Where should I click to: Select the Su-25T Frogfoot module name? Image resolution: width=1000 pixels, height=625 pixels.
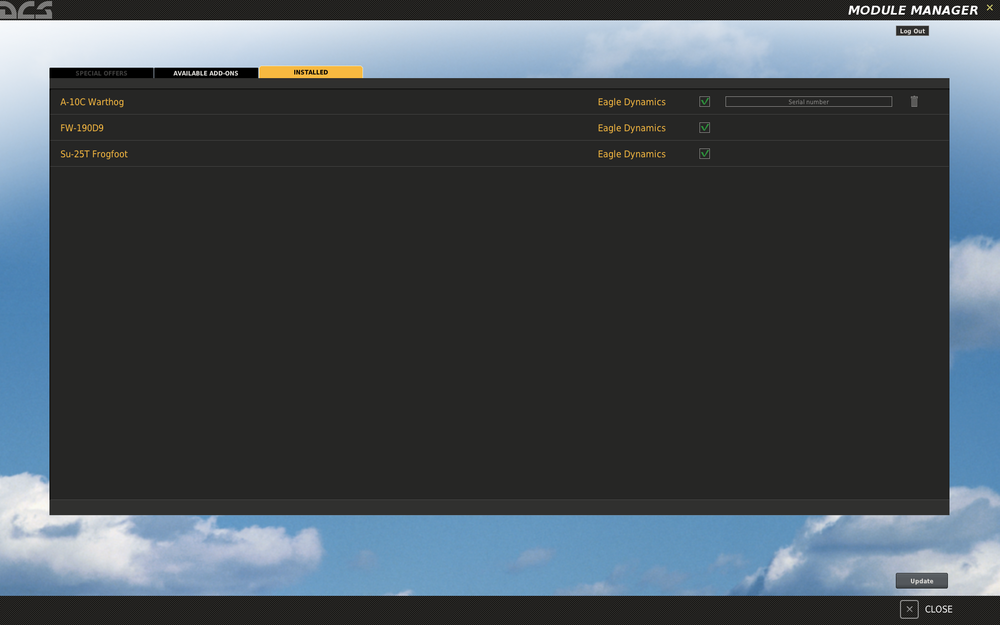click(94, 154)
